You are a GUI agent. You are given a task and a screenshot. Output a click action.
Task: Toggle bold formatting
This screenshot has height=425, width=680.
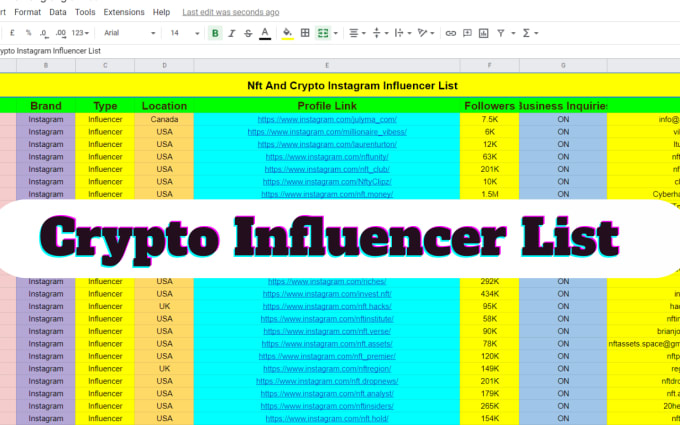coord(215,33)
